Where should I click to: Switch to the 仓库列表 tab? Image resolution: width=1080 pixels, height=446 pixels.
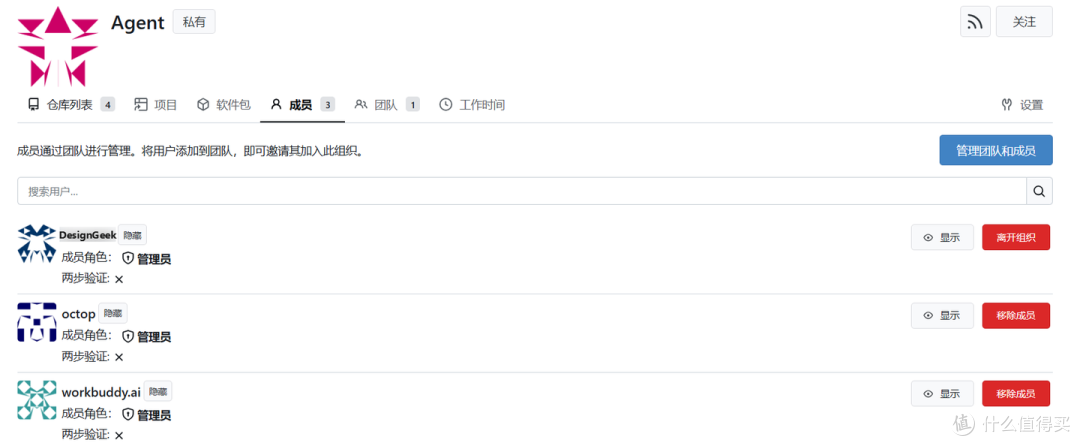tap(70, 105)
